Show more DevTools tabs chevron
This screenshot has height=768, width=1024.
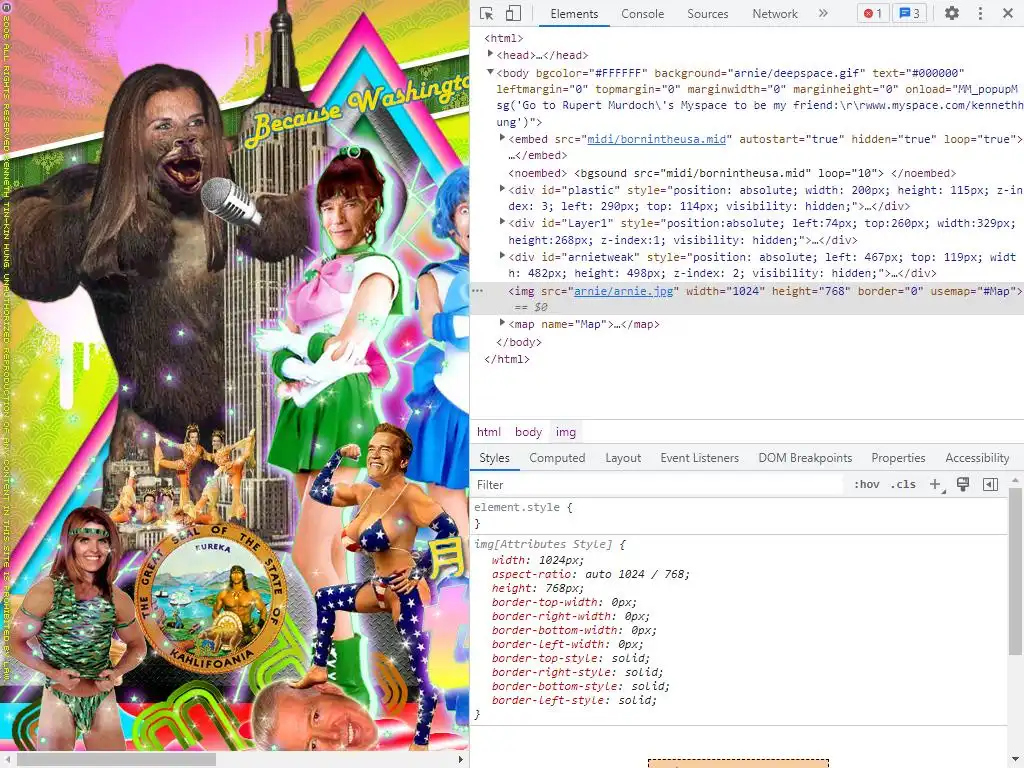tap(823, 14)
